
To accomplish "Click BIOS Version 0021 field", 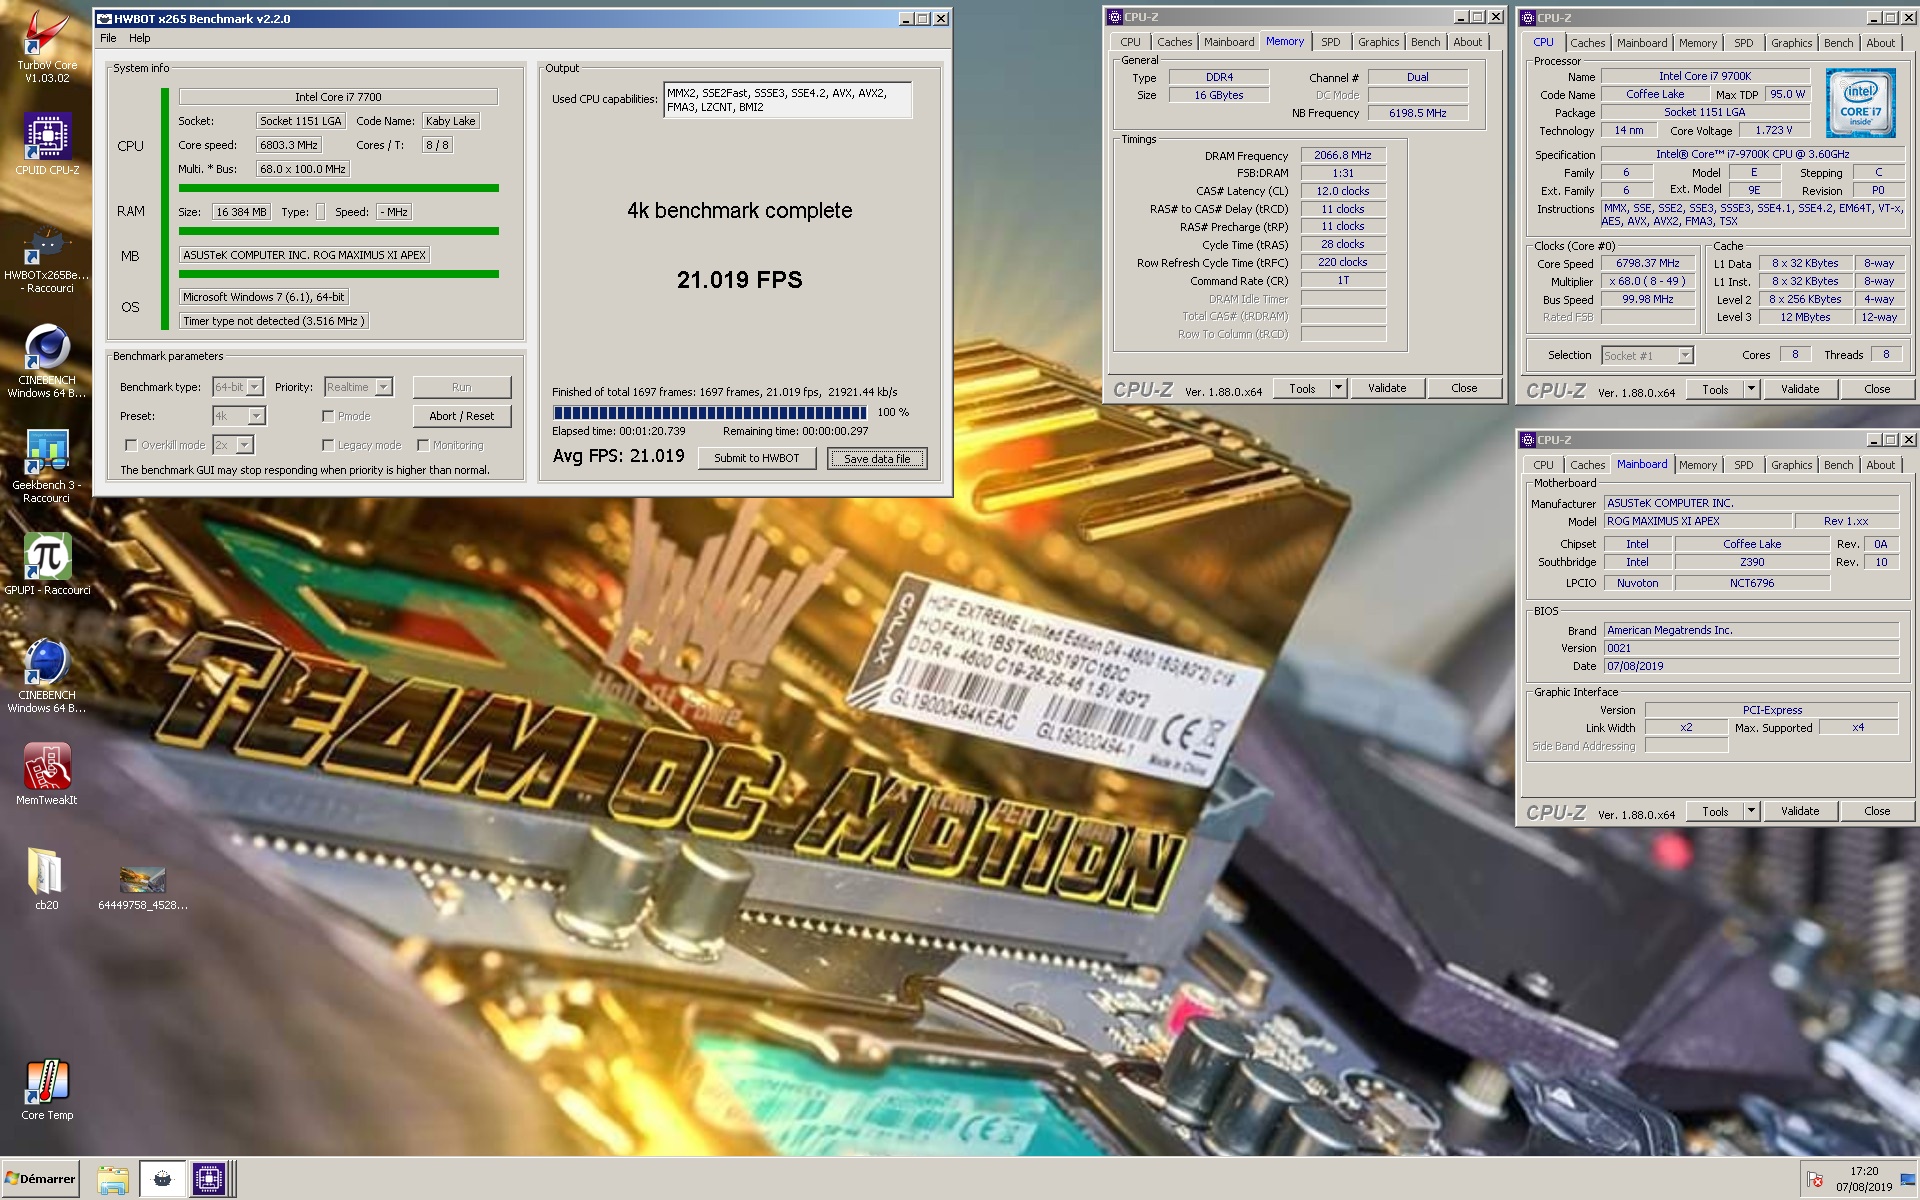I will coord(1750,648).
